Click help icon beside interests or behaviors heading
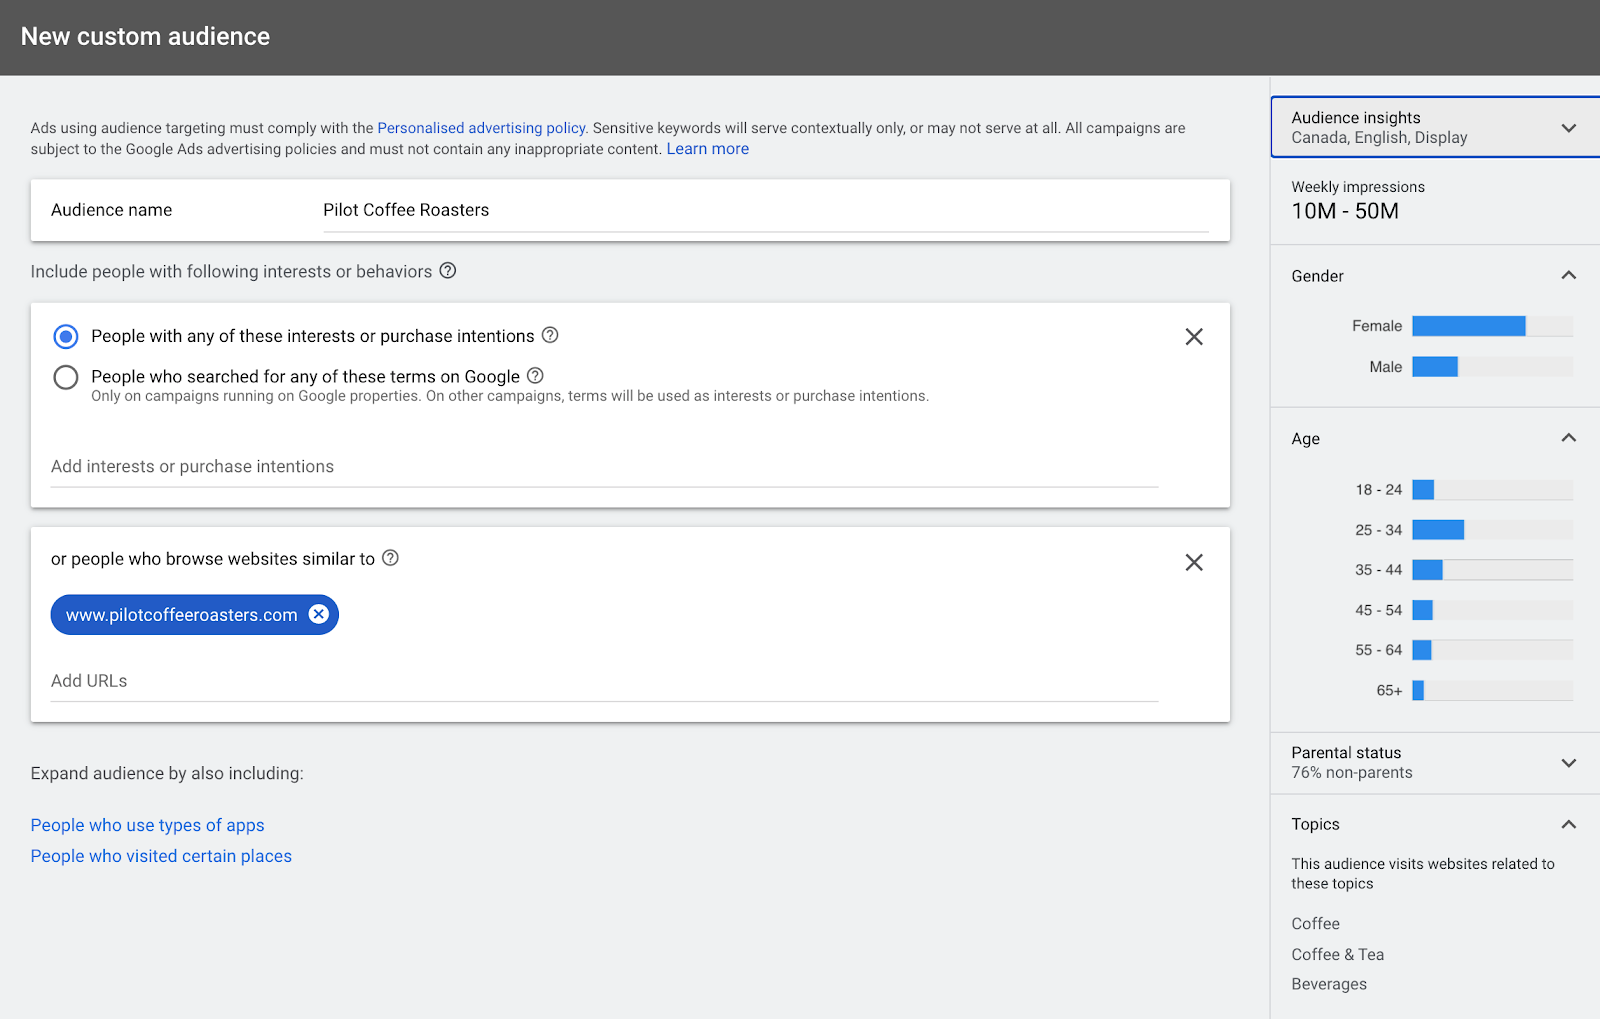 point(448,271)
